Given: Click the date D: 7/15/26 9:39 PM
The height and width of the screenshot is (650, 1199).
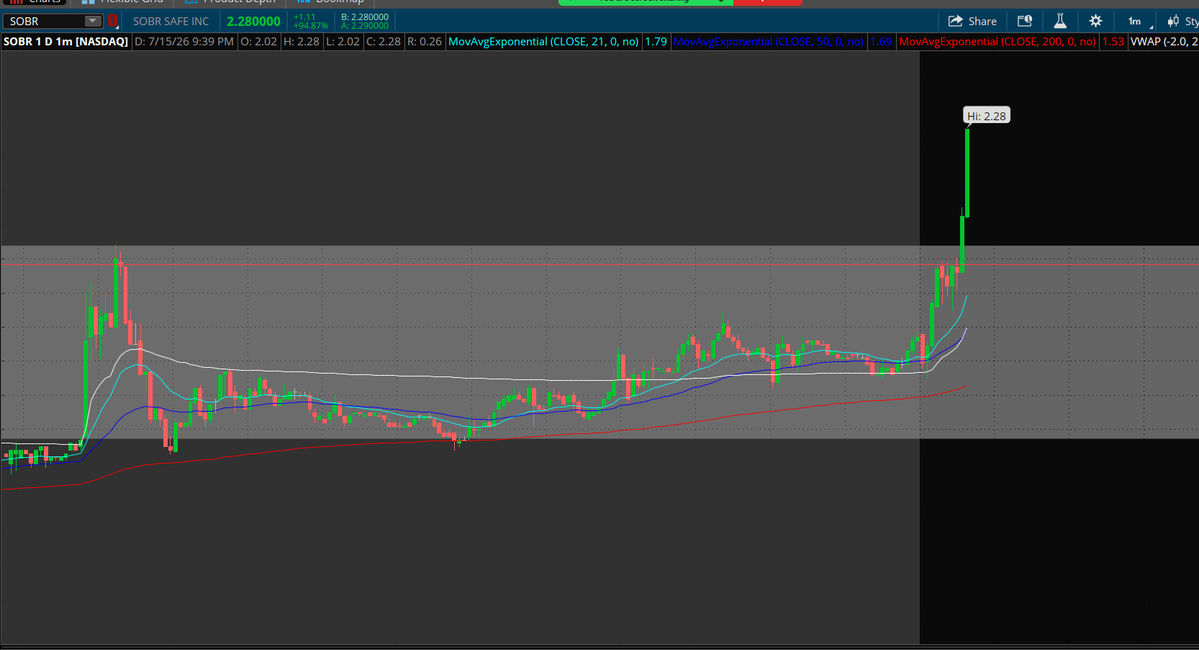Looking at the screenshot, I should click(x=184, y=42).
